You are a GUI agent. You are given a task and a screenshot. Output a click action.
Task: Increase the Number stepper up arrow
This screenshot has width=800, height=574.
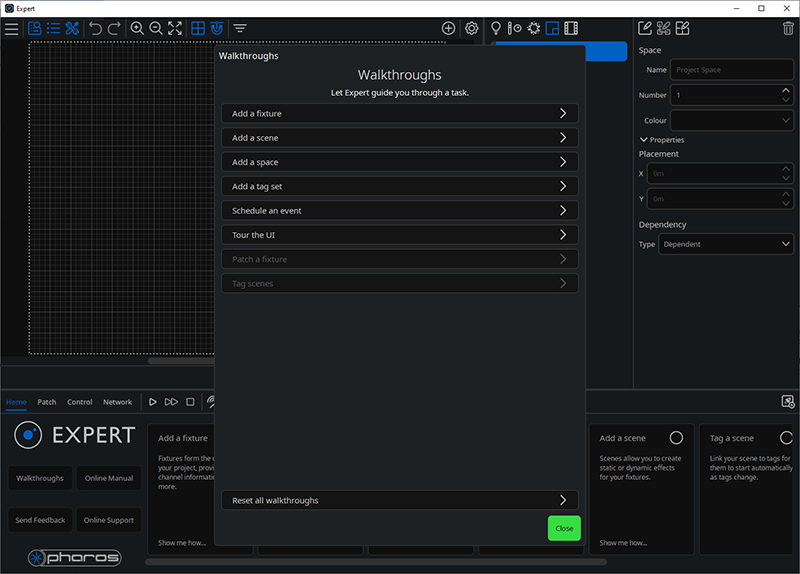[786, 90]
